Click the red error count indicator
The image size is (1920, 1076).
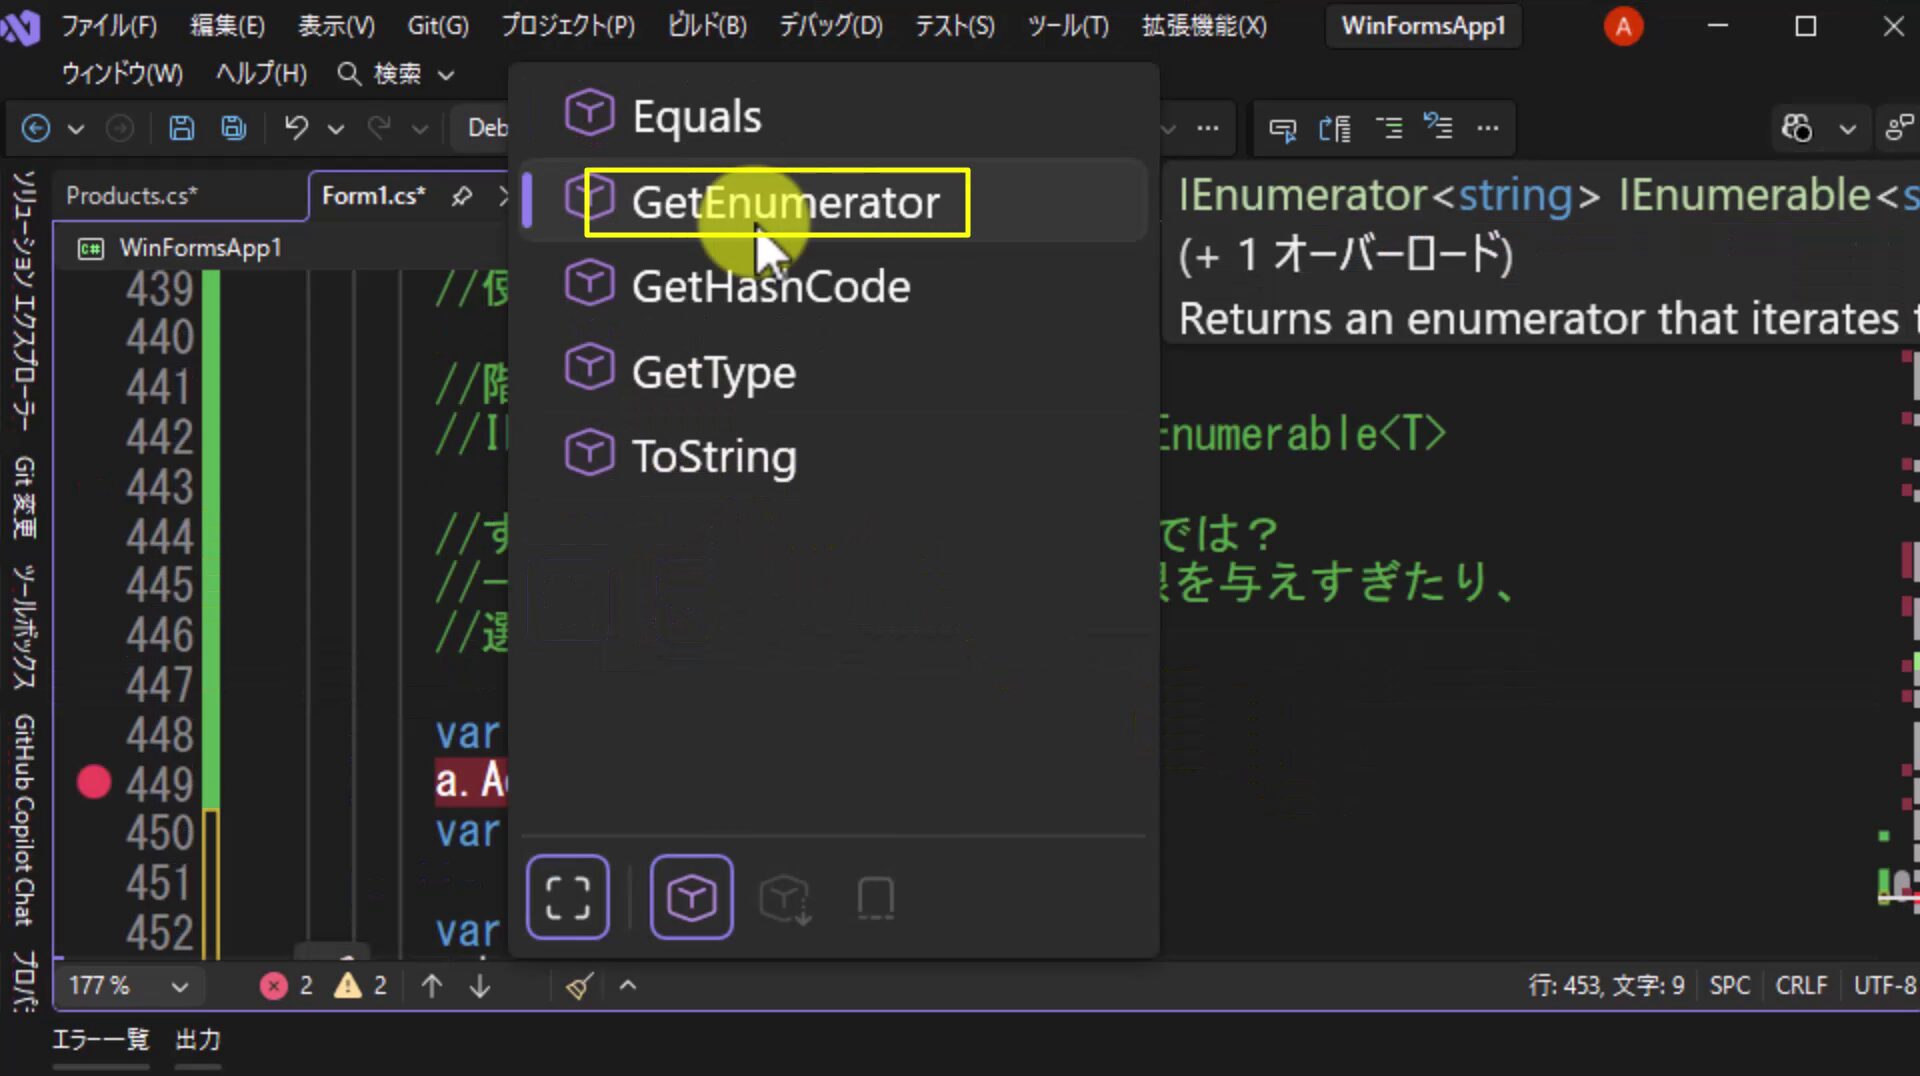(287, 986)
